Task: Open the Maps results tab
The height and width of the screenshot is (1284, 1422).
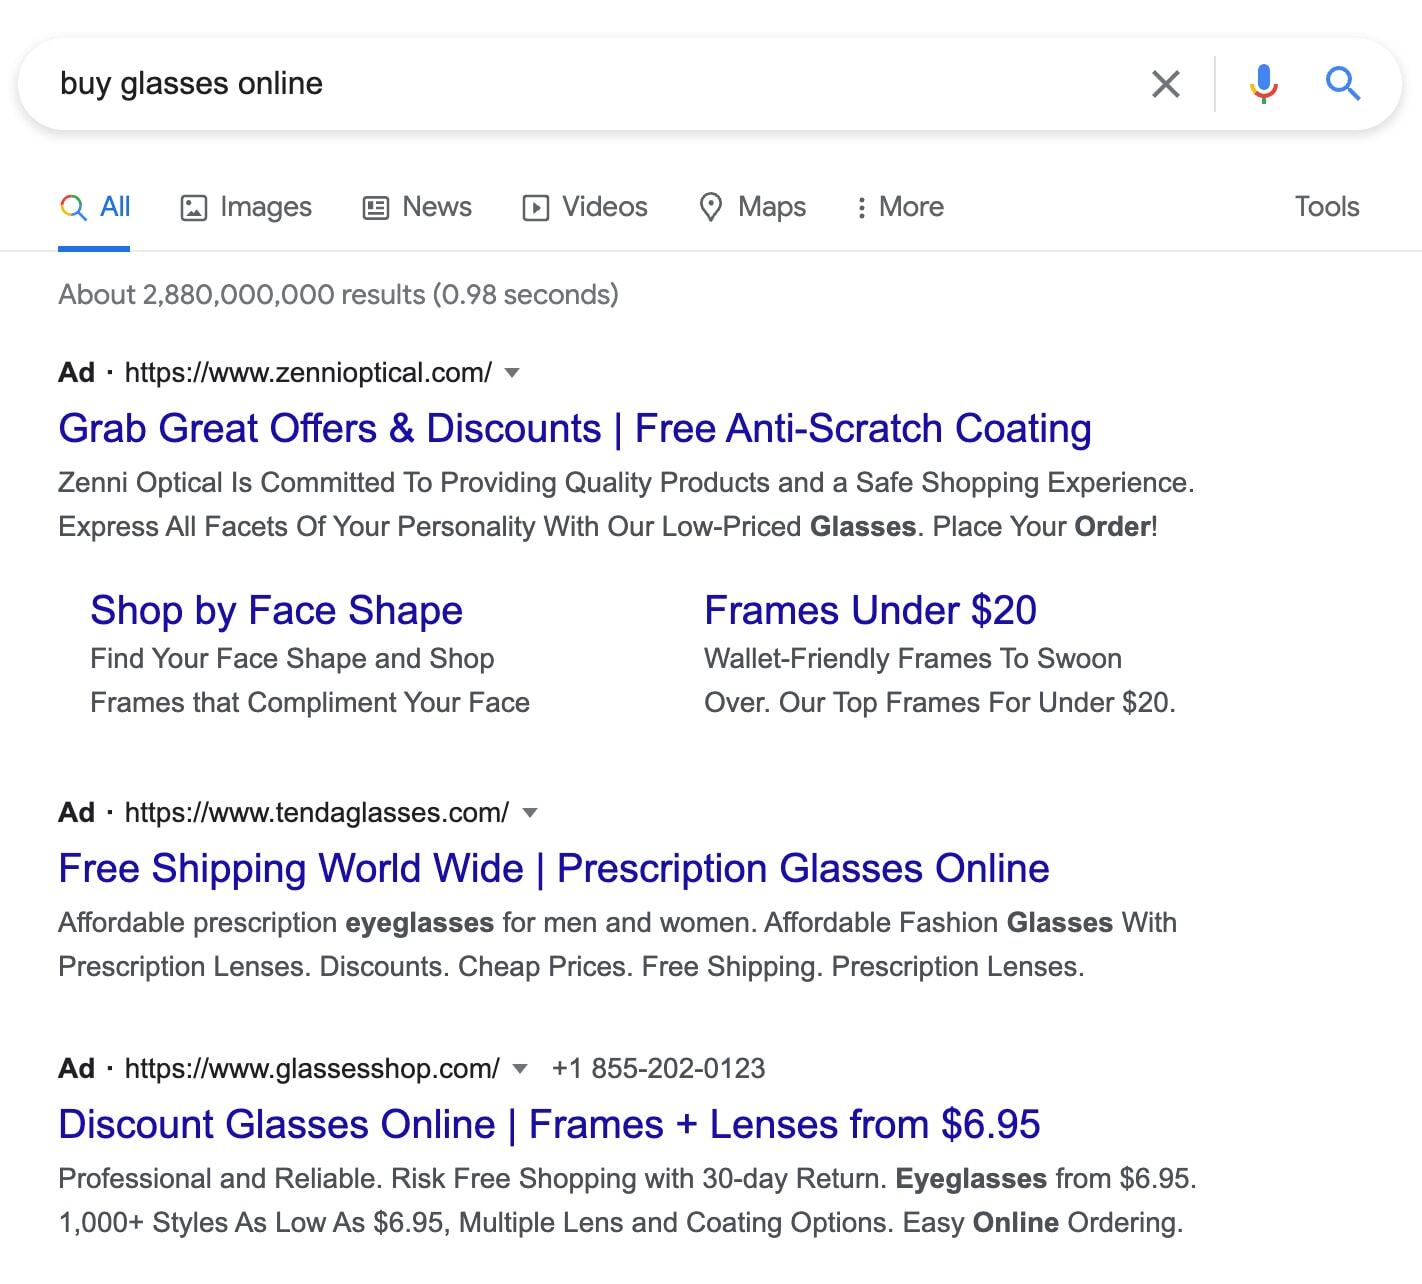Action: tap(752, 207)
